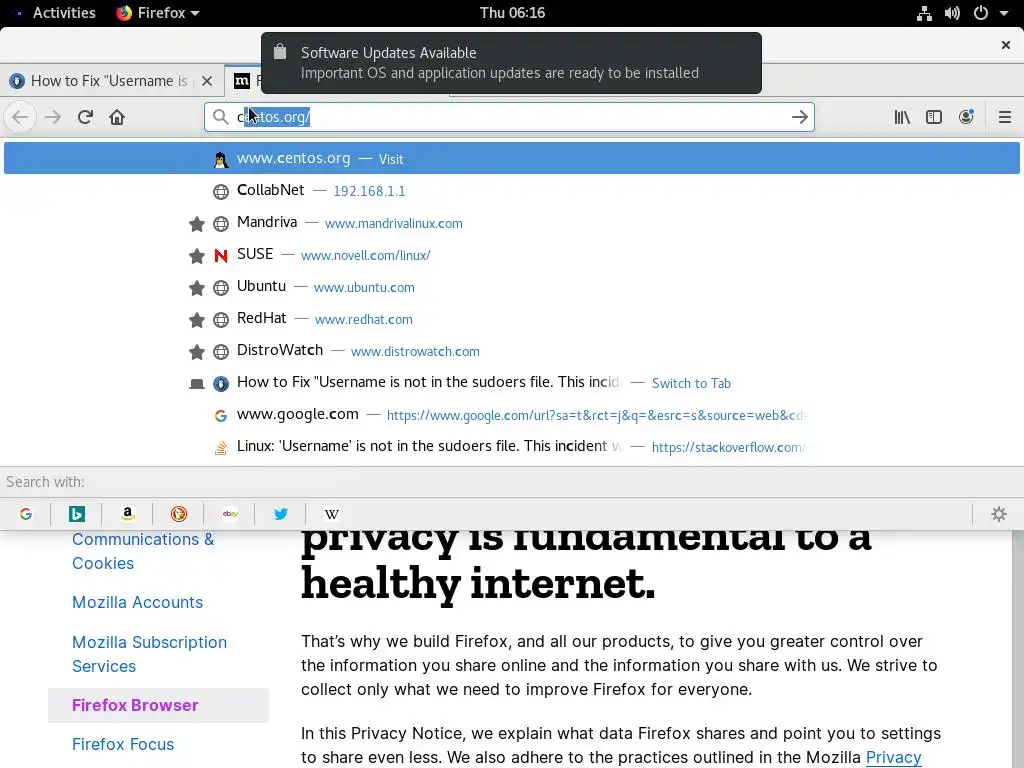Select Firefox Browser sidebar item
The width and height of the screenshot is (1024, 768).
pos(158,705)
